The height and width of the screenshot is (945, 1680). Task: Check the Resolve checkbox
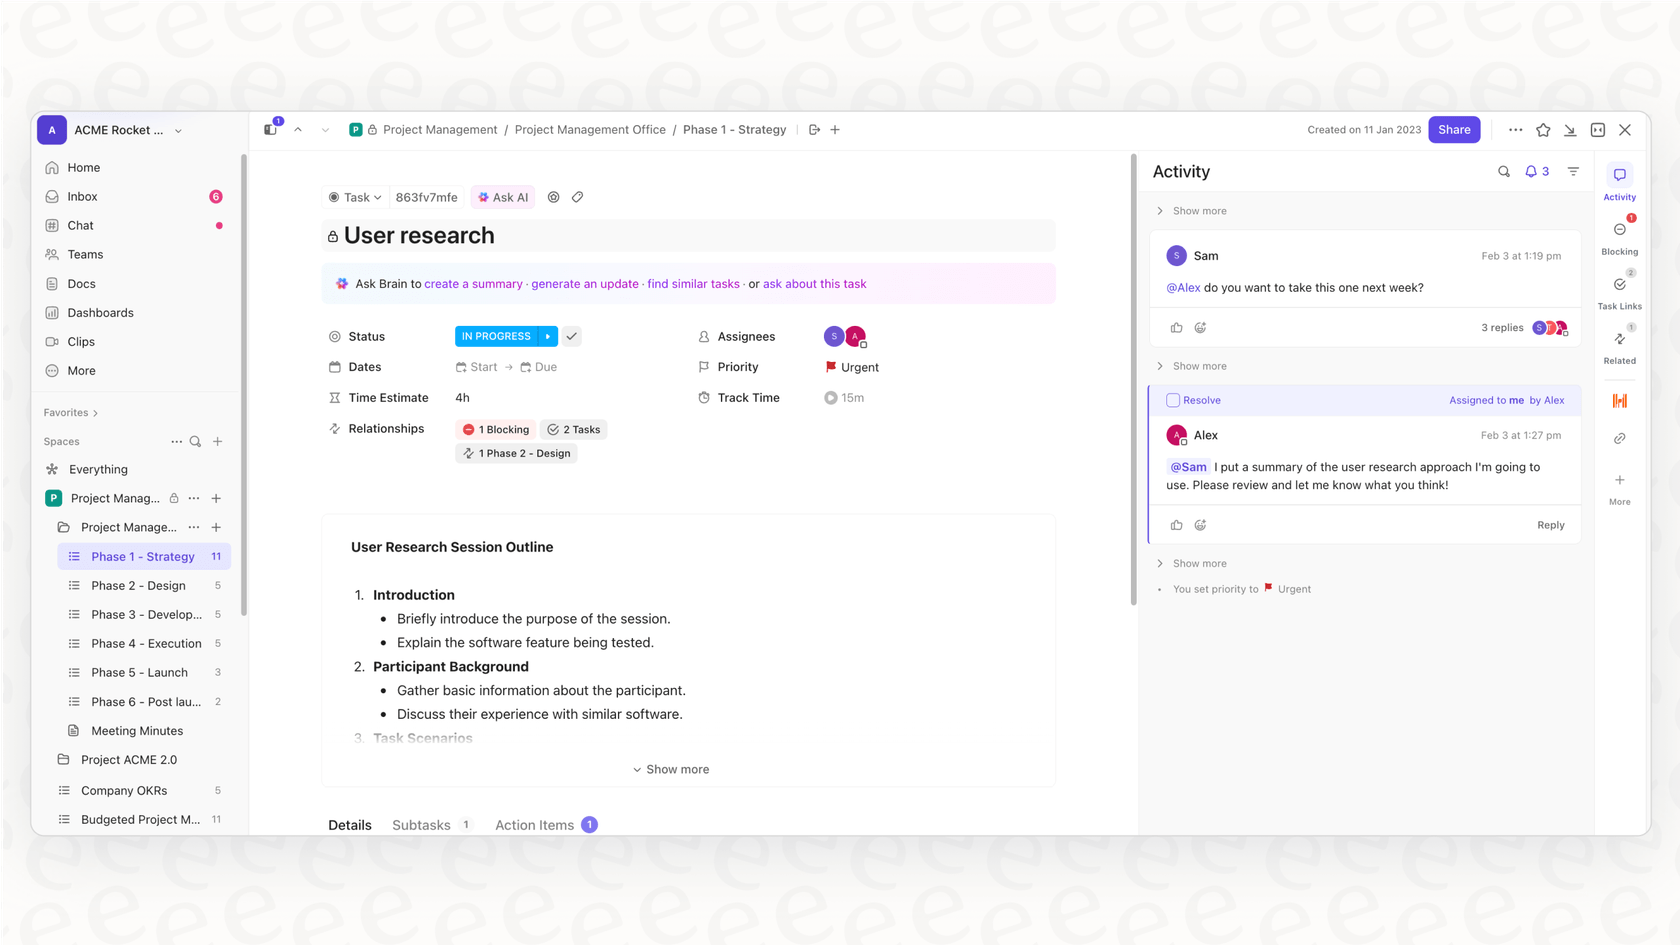pos(1173,400)
